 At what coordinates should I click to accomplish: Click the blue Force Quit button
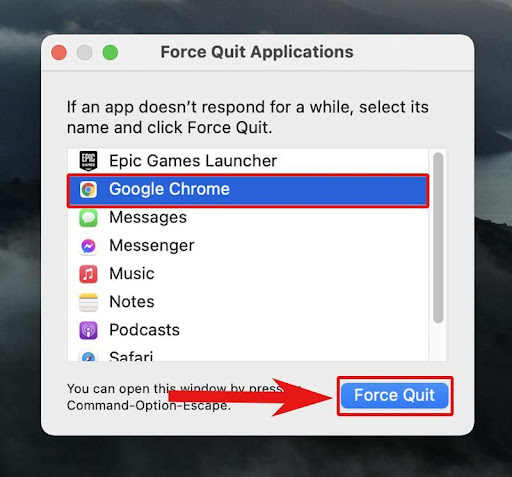(x=395, y=396)
